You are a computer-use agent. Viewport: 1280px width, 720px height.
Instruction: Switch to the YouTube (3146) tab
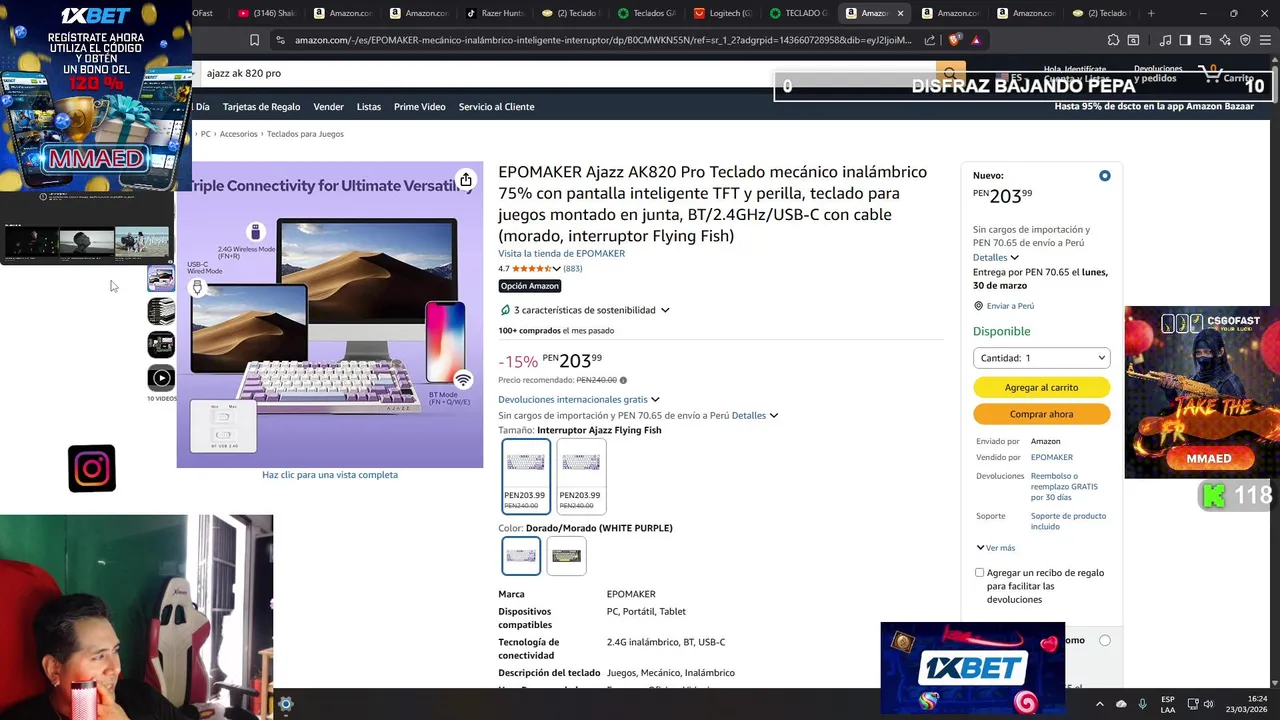pos(266,13)
